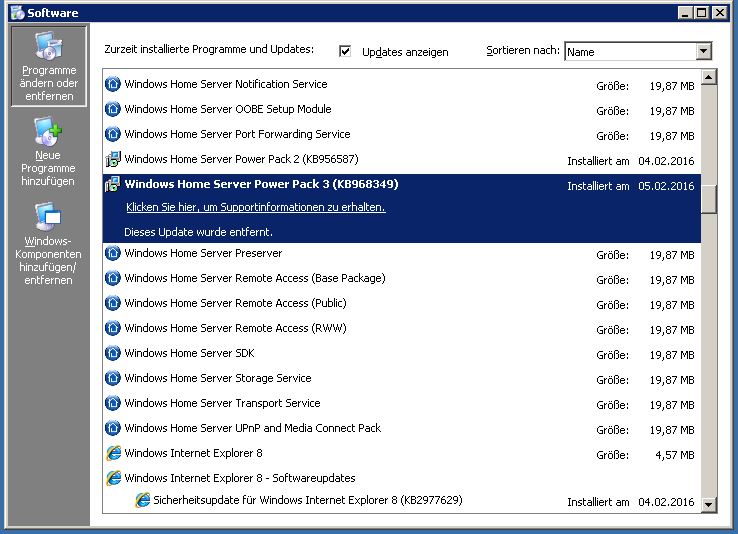The width and height of the screenshot is (738, 534).
Task: Click Internet Explorer 8 Softwareupdates icon
Action: click(113, 478)
